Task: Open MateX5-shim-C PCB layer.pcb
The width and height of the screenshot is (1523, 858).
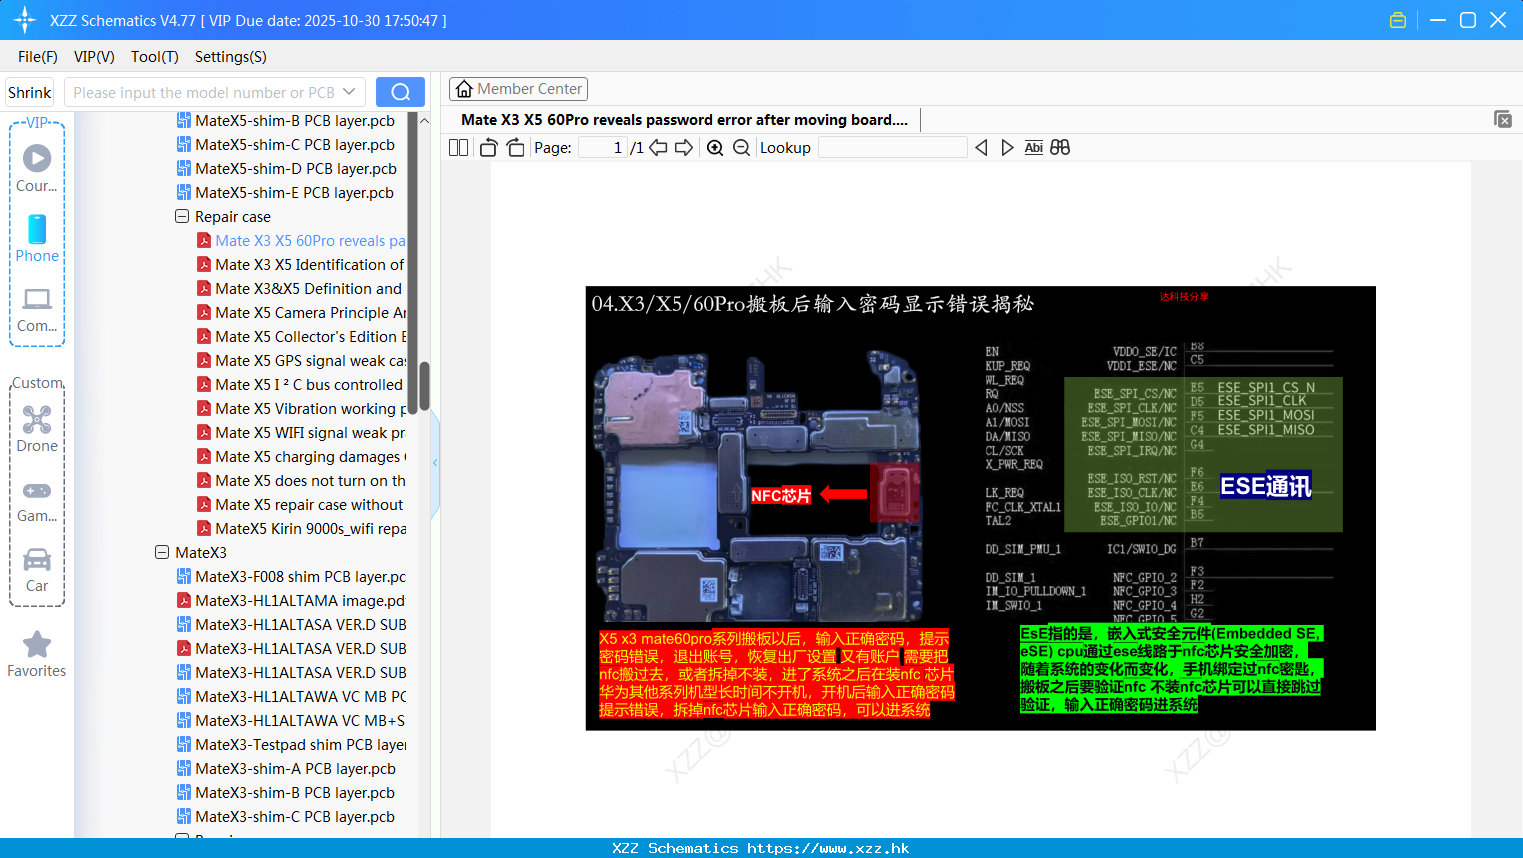Action: (x=285, y=144)
